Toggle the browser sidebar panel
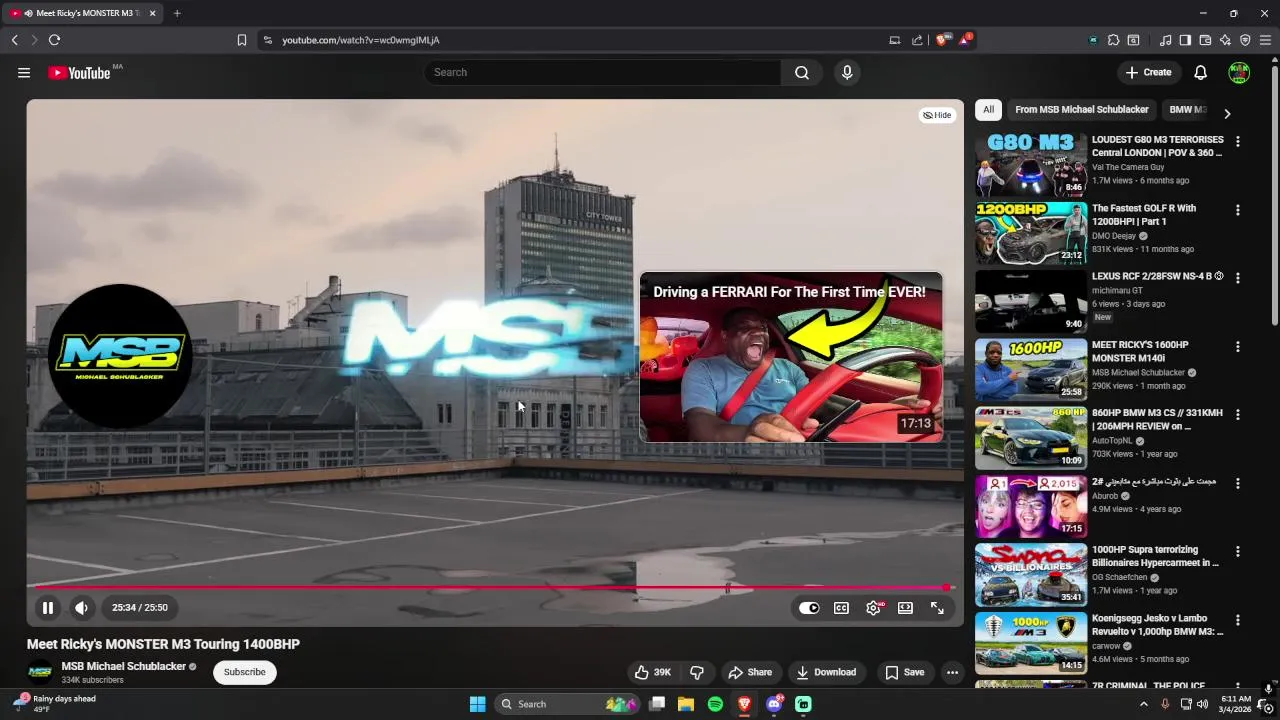The height and width of the screenshot is (720, 1280). coord(1185,40)
